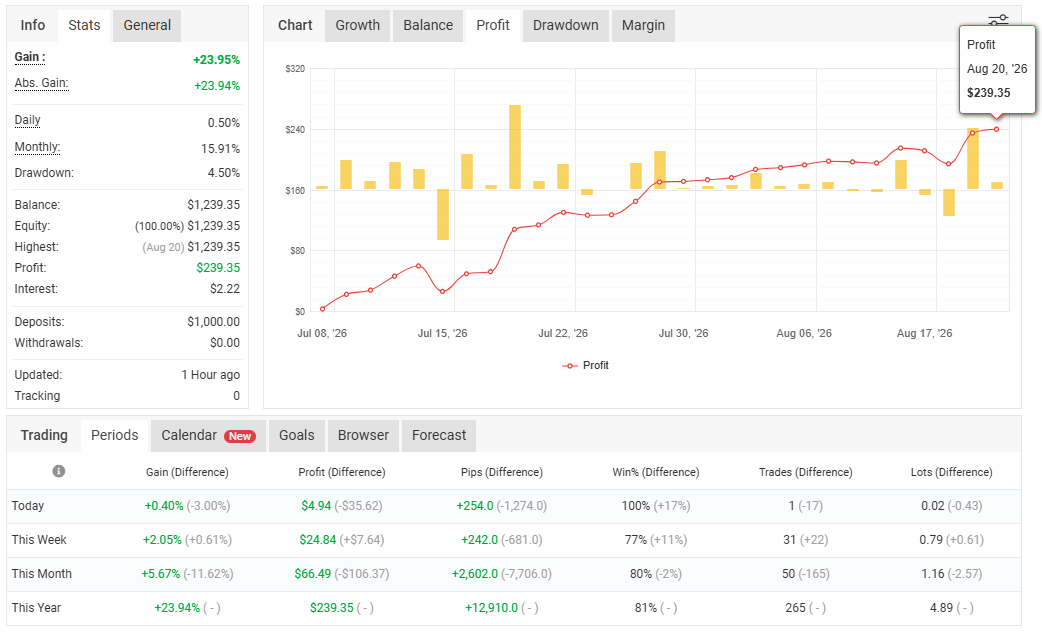Open the Goals tab
The height and width of the screenshot is (633, 1042).
pyautogui.click(x=296, y=435)
